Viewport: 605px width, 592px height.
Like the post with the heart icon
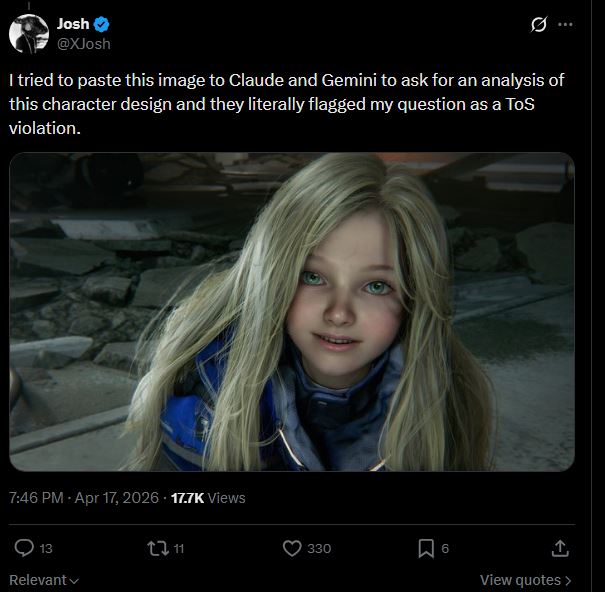click(x=292, y=548)
